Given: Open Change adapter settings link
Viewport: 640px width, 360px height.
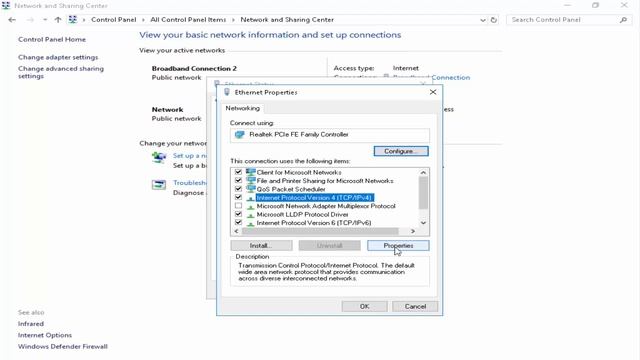Looking at the screenshot, I should 58,57.
